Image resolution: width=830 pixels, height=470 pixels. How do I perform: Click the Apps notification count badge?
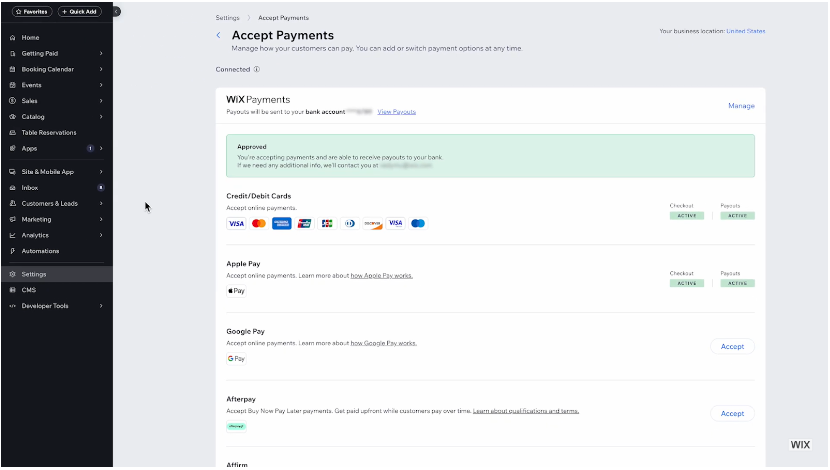click(x=91, y=149)
